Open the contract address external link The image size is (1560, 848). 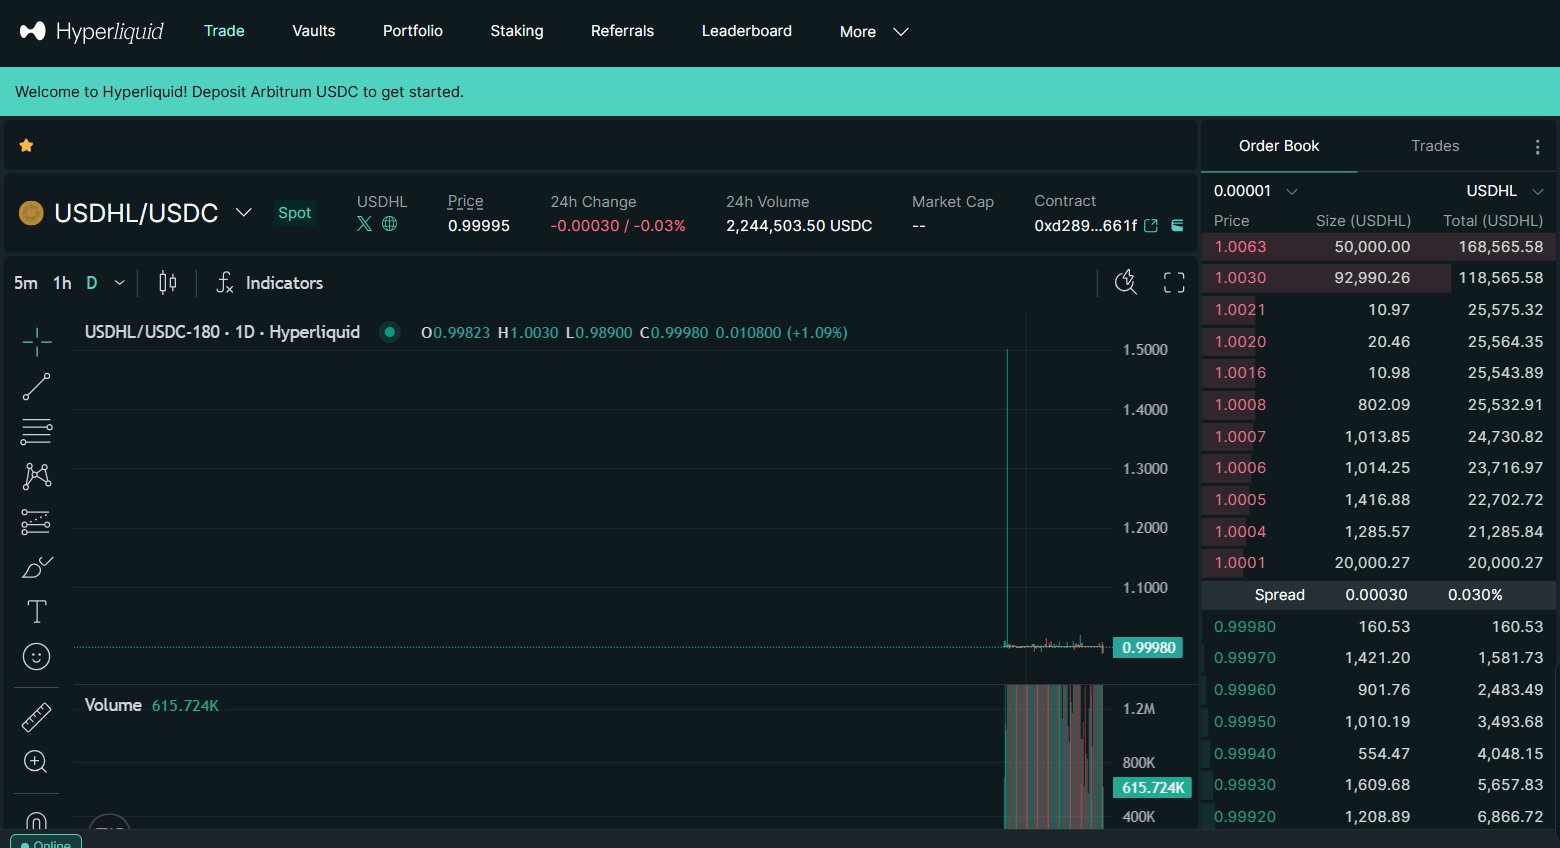(1151, 226)
